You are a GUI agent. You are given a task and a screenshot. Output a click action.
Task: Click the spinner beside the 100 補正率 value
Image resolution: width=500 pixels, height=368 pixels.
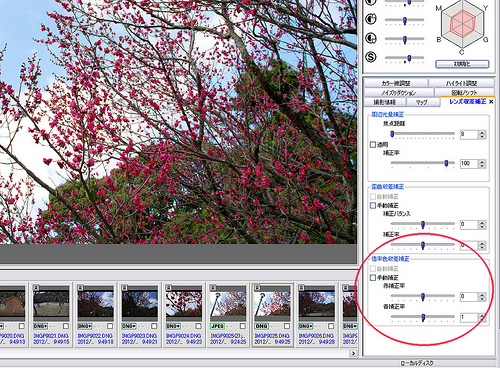[482, 163]
